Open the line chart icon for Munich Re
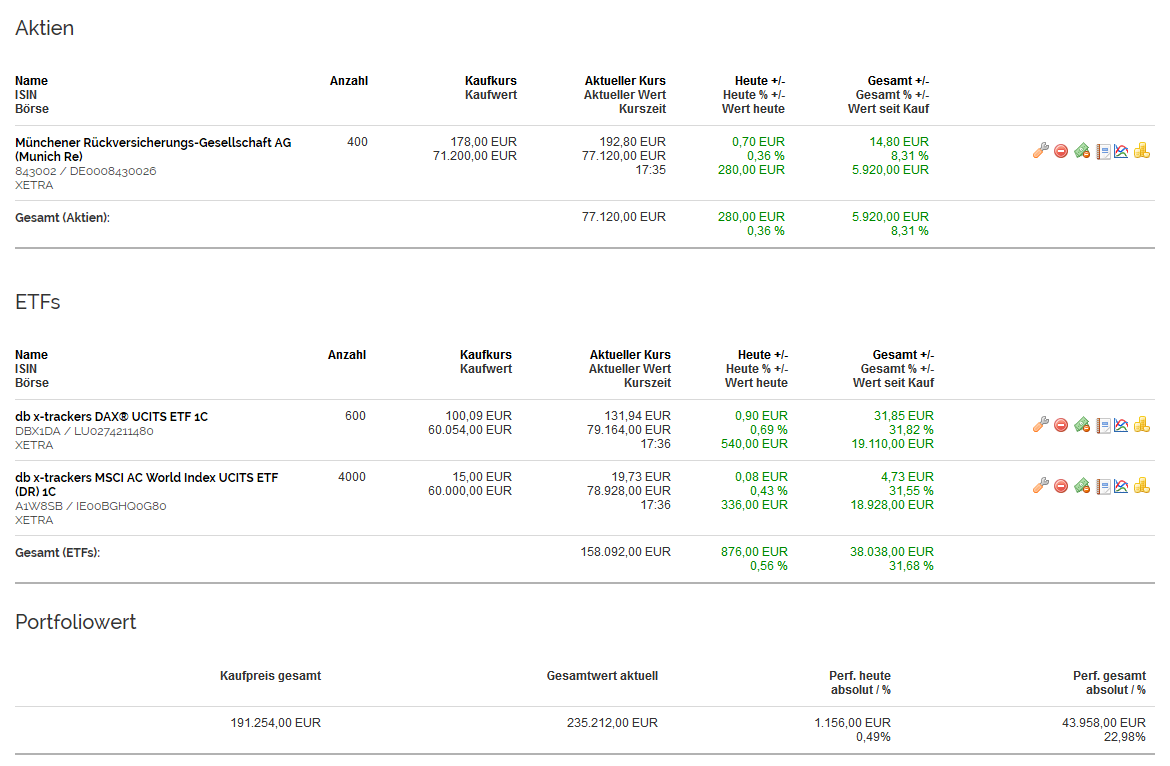1170x766 pixels. (1121, 151)
